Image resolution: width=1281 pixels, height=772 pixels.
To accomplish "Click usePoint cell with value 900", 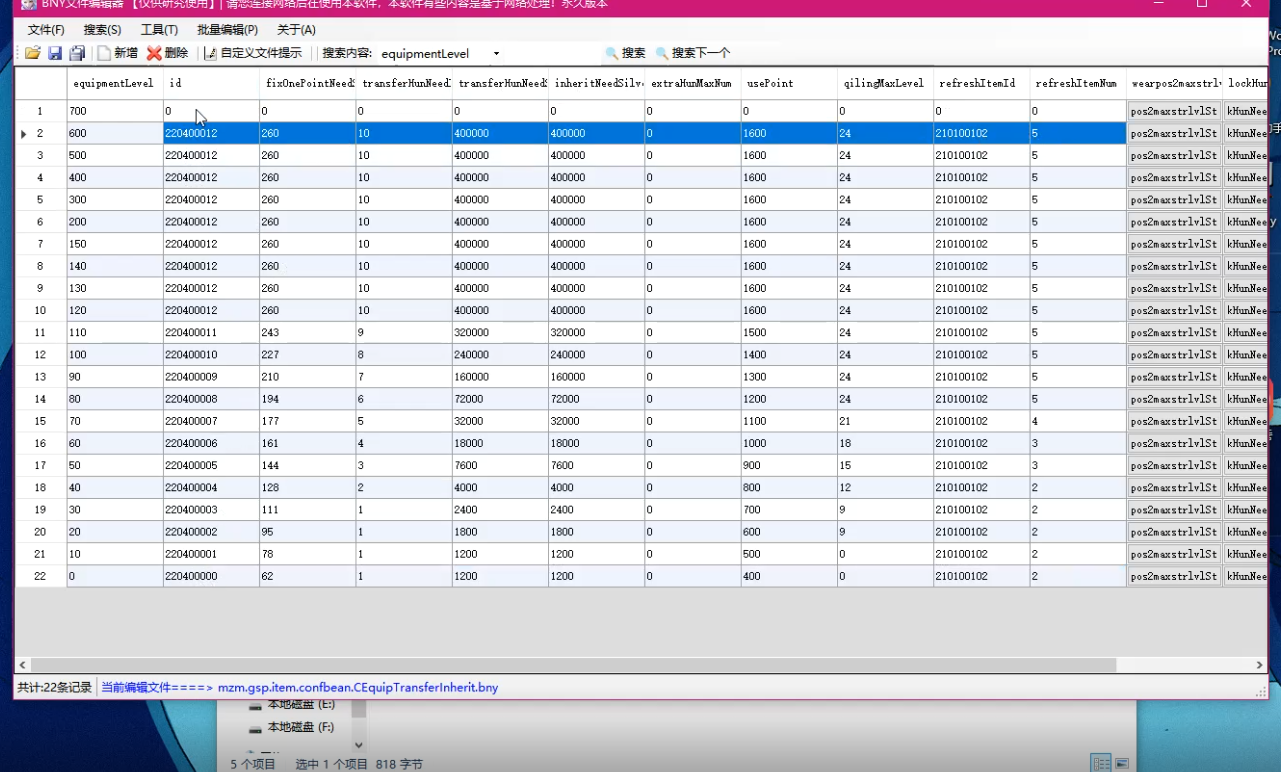I will 789,466.
